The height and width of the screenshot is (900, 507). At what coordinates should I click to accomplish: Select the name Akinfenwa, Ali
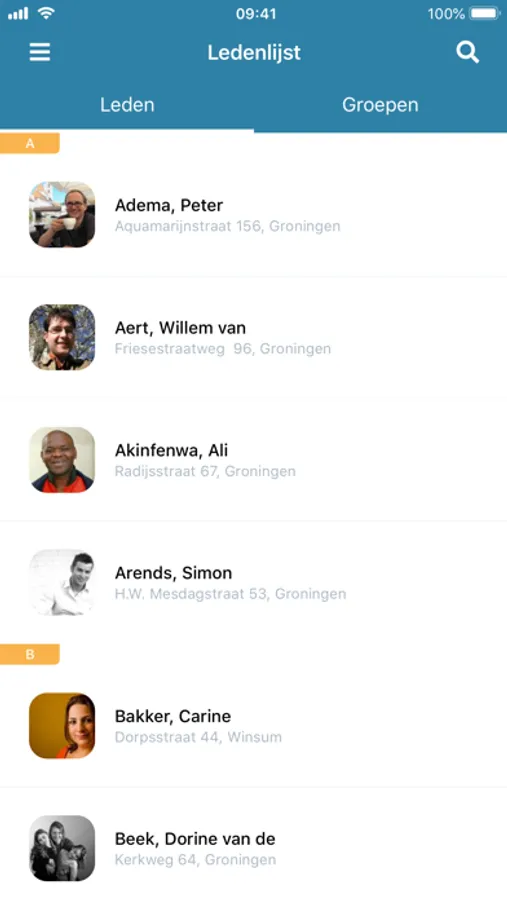point(172,451)
